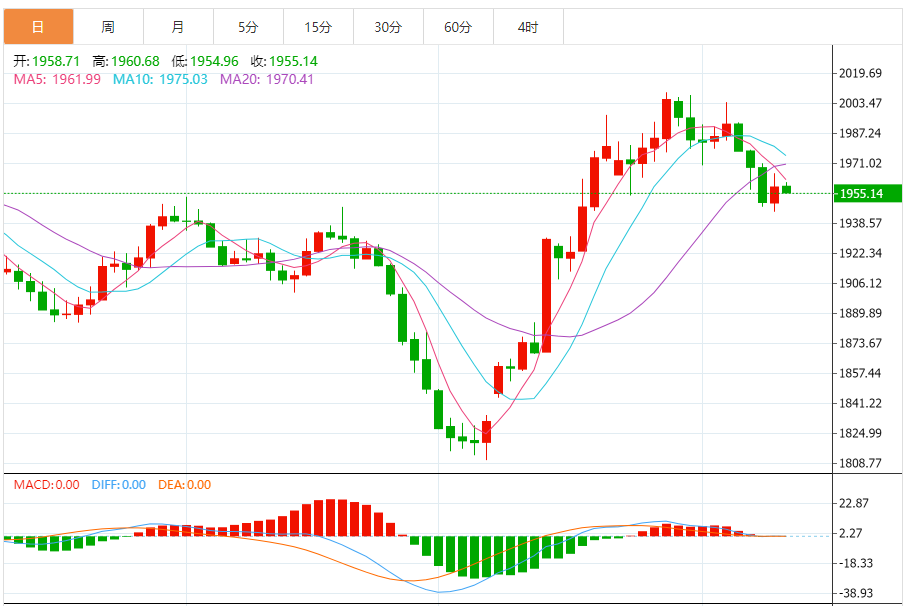Switch to the 周 weekly chart tab
Image resolution: width=907 pixels, height=606 pixels.
108,27
